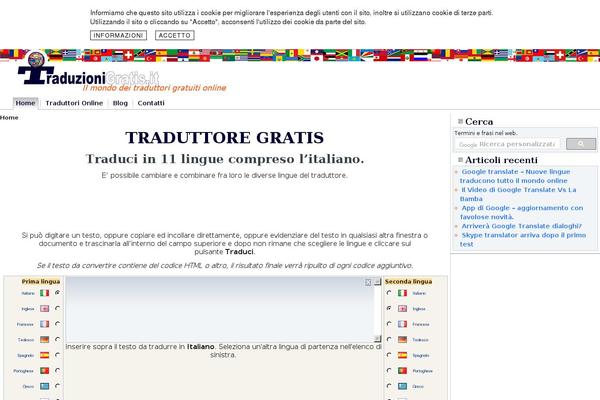Image resolution: width=600 pixels, height=400 pixels.
Task: Click the Portuguese flag under Prima lingua
Action: coord(44,371)
